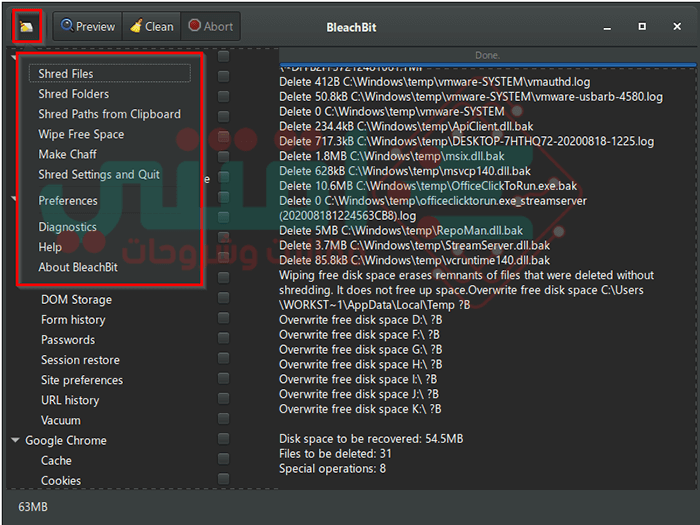The image size is (700, 525).
Task: Choose Shred Settings and Quit
Action: pos(99,175)
